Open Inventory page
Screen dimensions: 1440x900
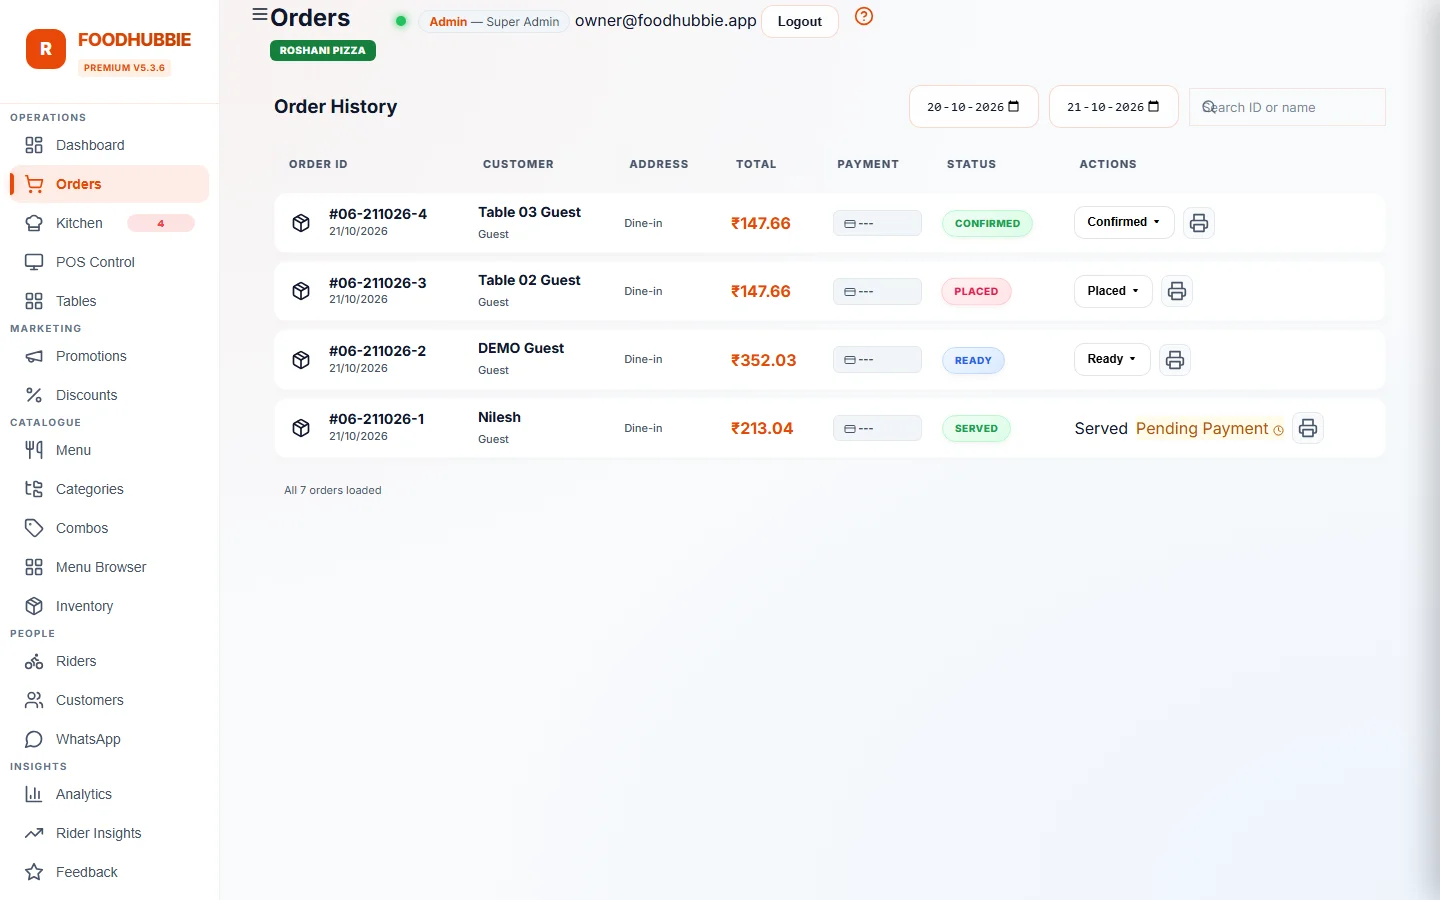[109, 606]
